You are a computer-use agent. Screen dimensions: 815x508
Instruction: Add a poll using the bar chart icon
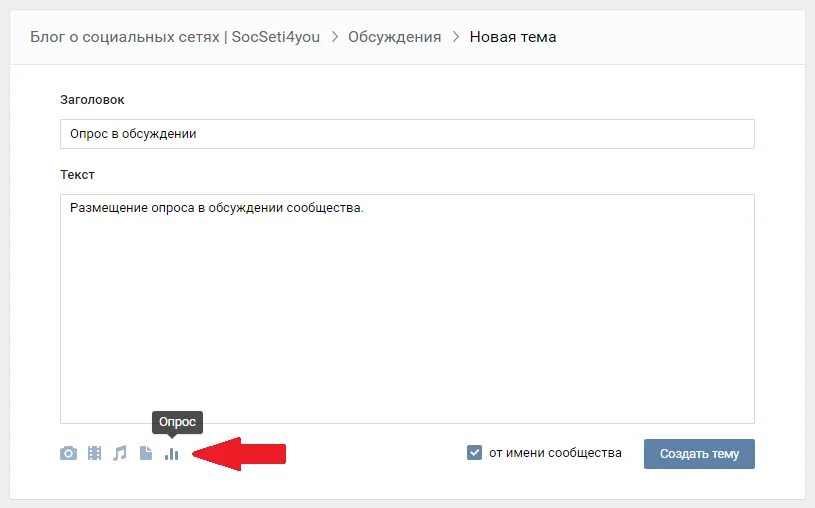172,454
